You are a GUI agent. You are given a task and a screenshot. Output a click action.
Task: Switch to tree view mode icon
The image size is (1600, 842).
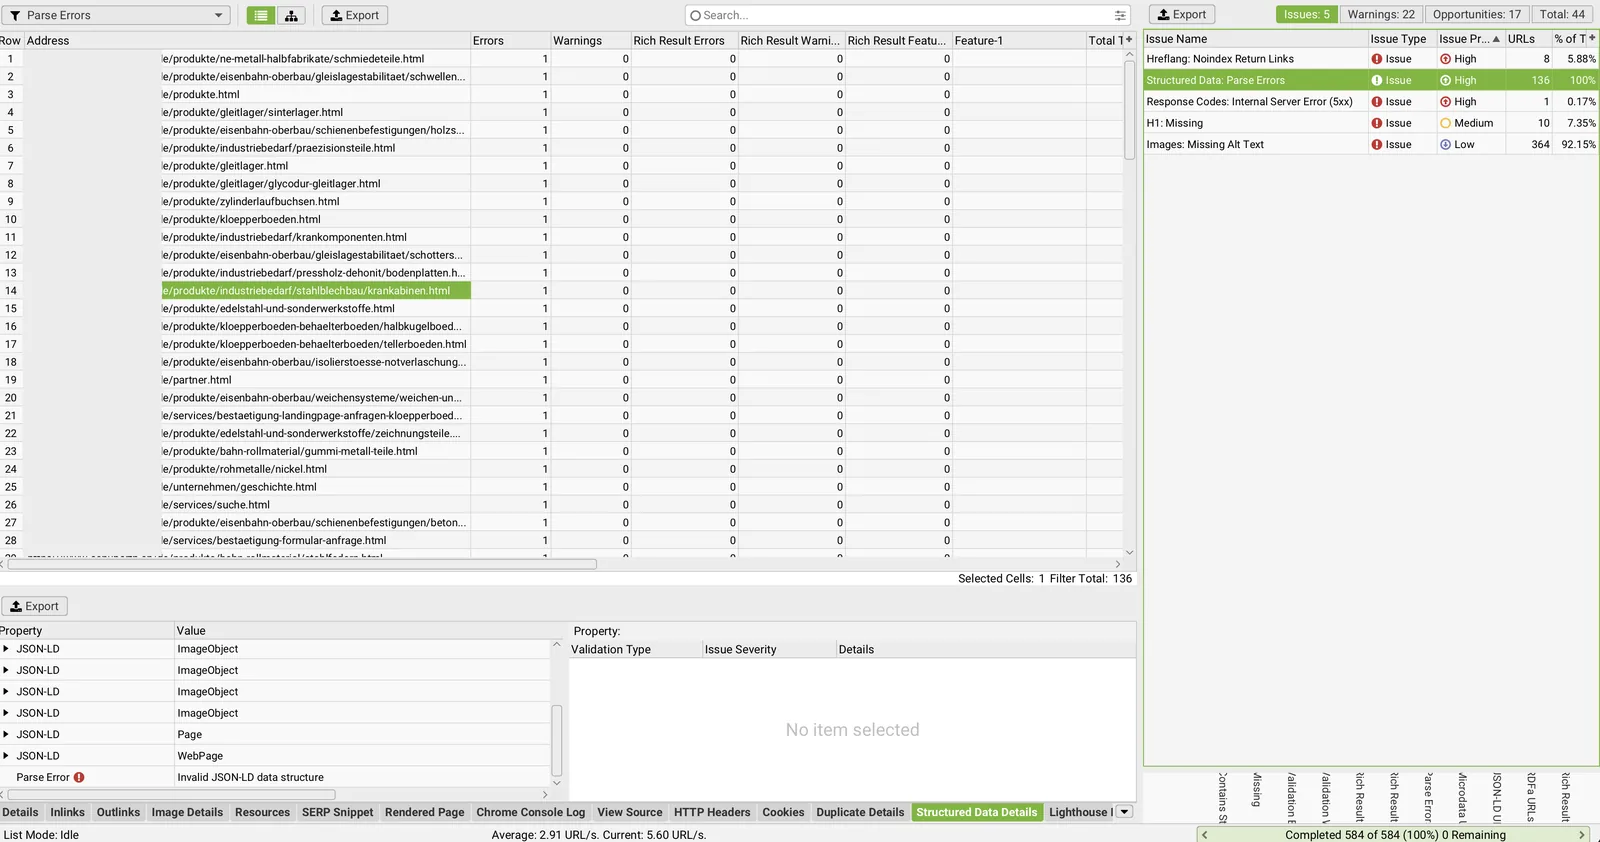291,15
